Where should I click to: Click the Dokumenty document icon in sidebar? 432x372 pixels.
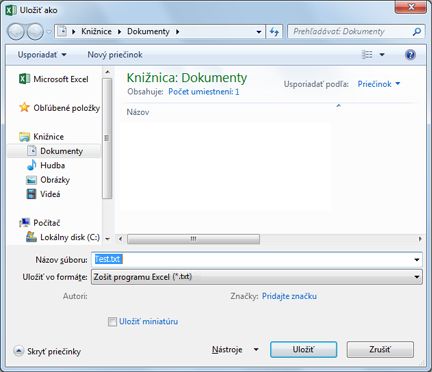coord(32,151)
